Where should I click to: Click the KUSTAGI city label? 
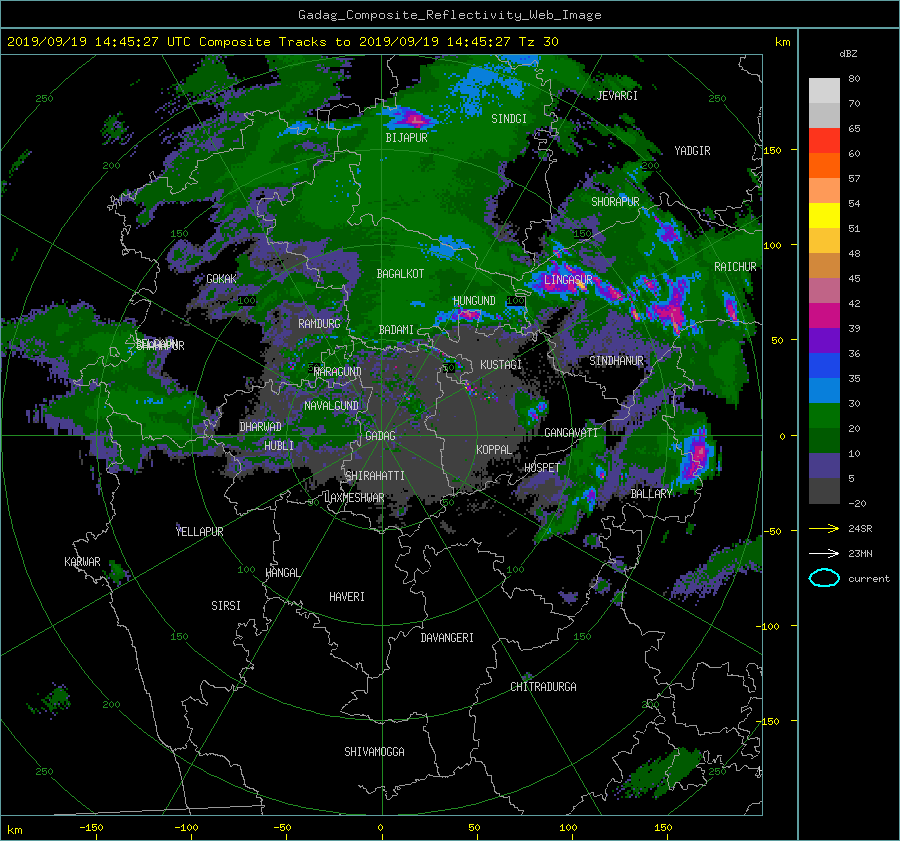tap(501, 365)
